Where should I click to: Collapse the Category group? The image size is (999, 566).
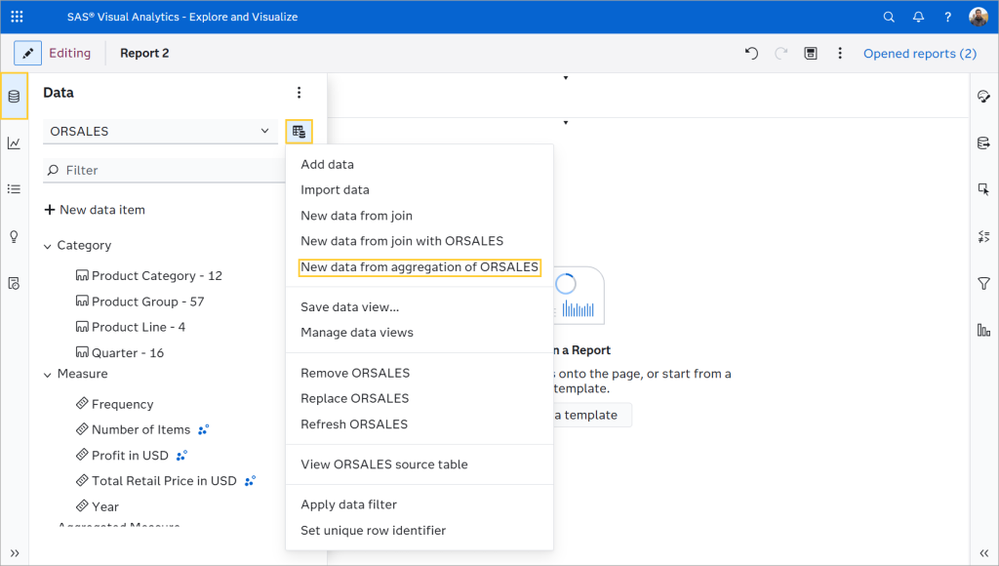pyautogui.click(x=47, y=246)
